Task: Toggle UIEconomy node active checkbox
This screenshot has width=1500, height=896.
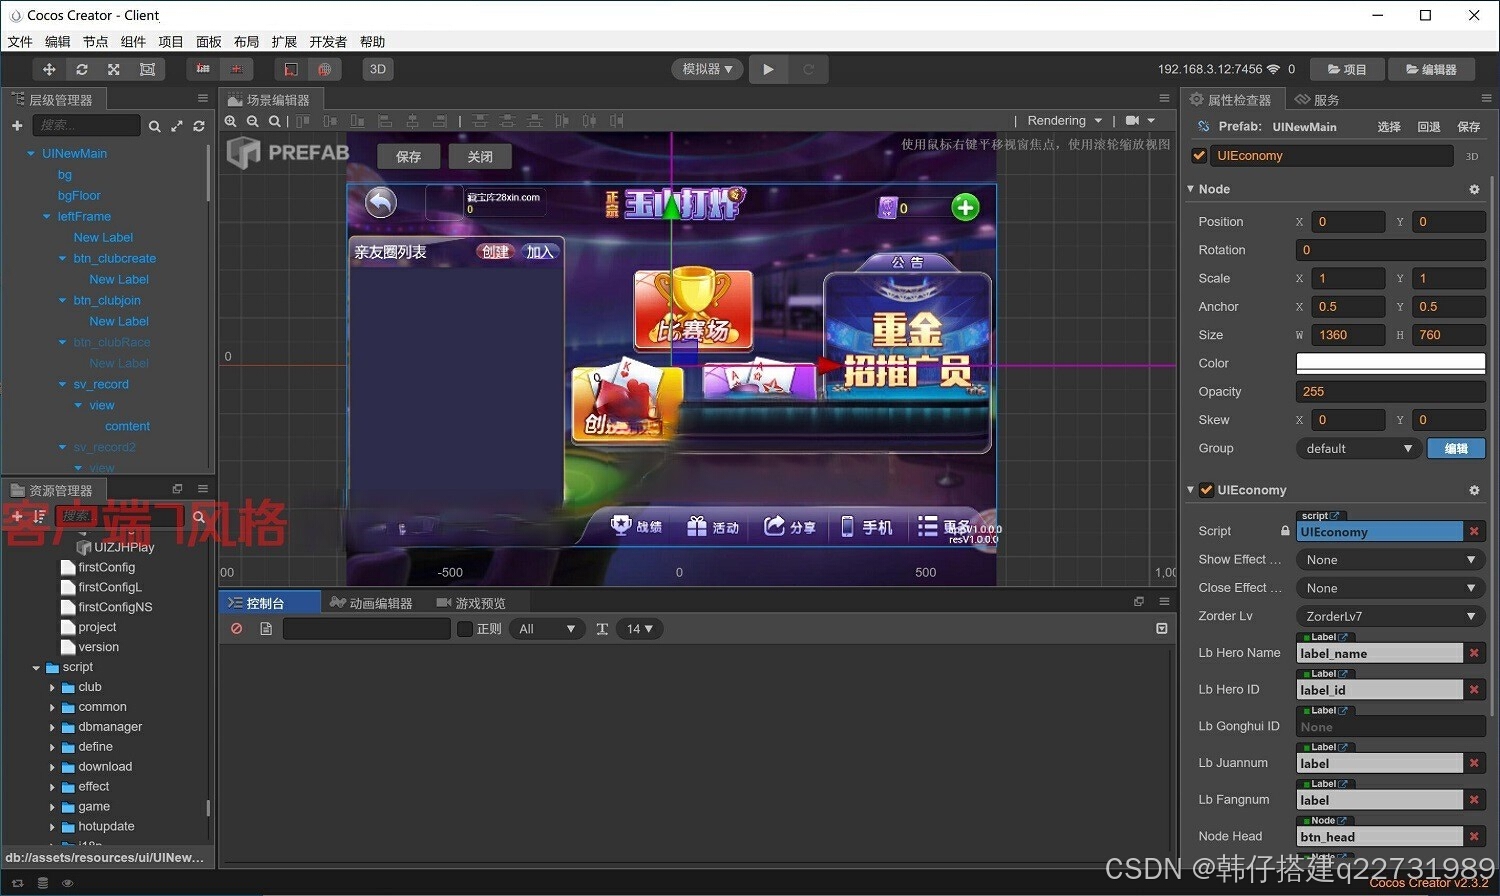Action: pyautogui.click(x=1199, y=155)
